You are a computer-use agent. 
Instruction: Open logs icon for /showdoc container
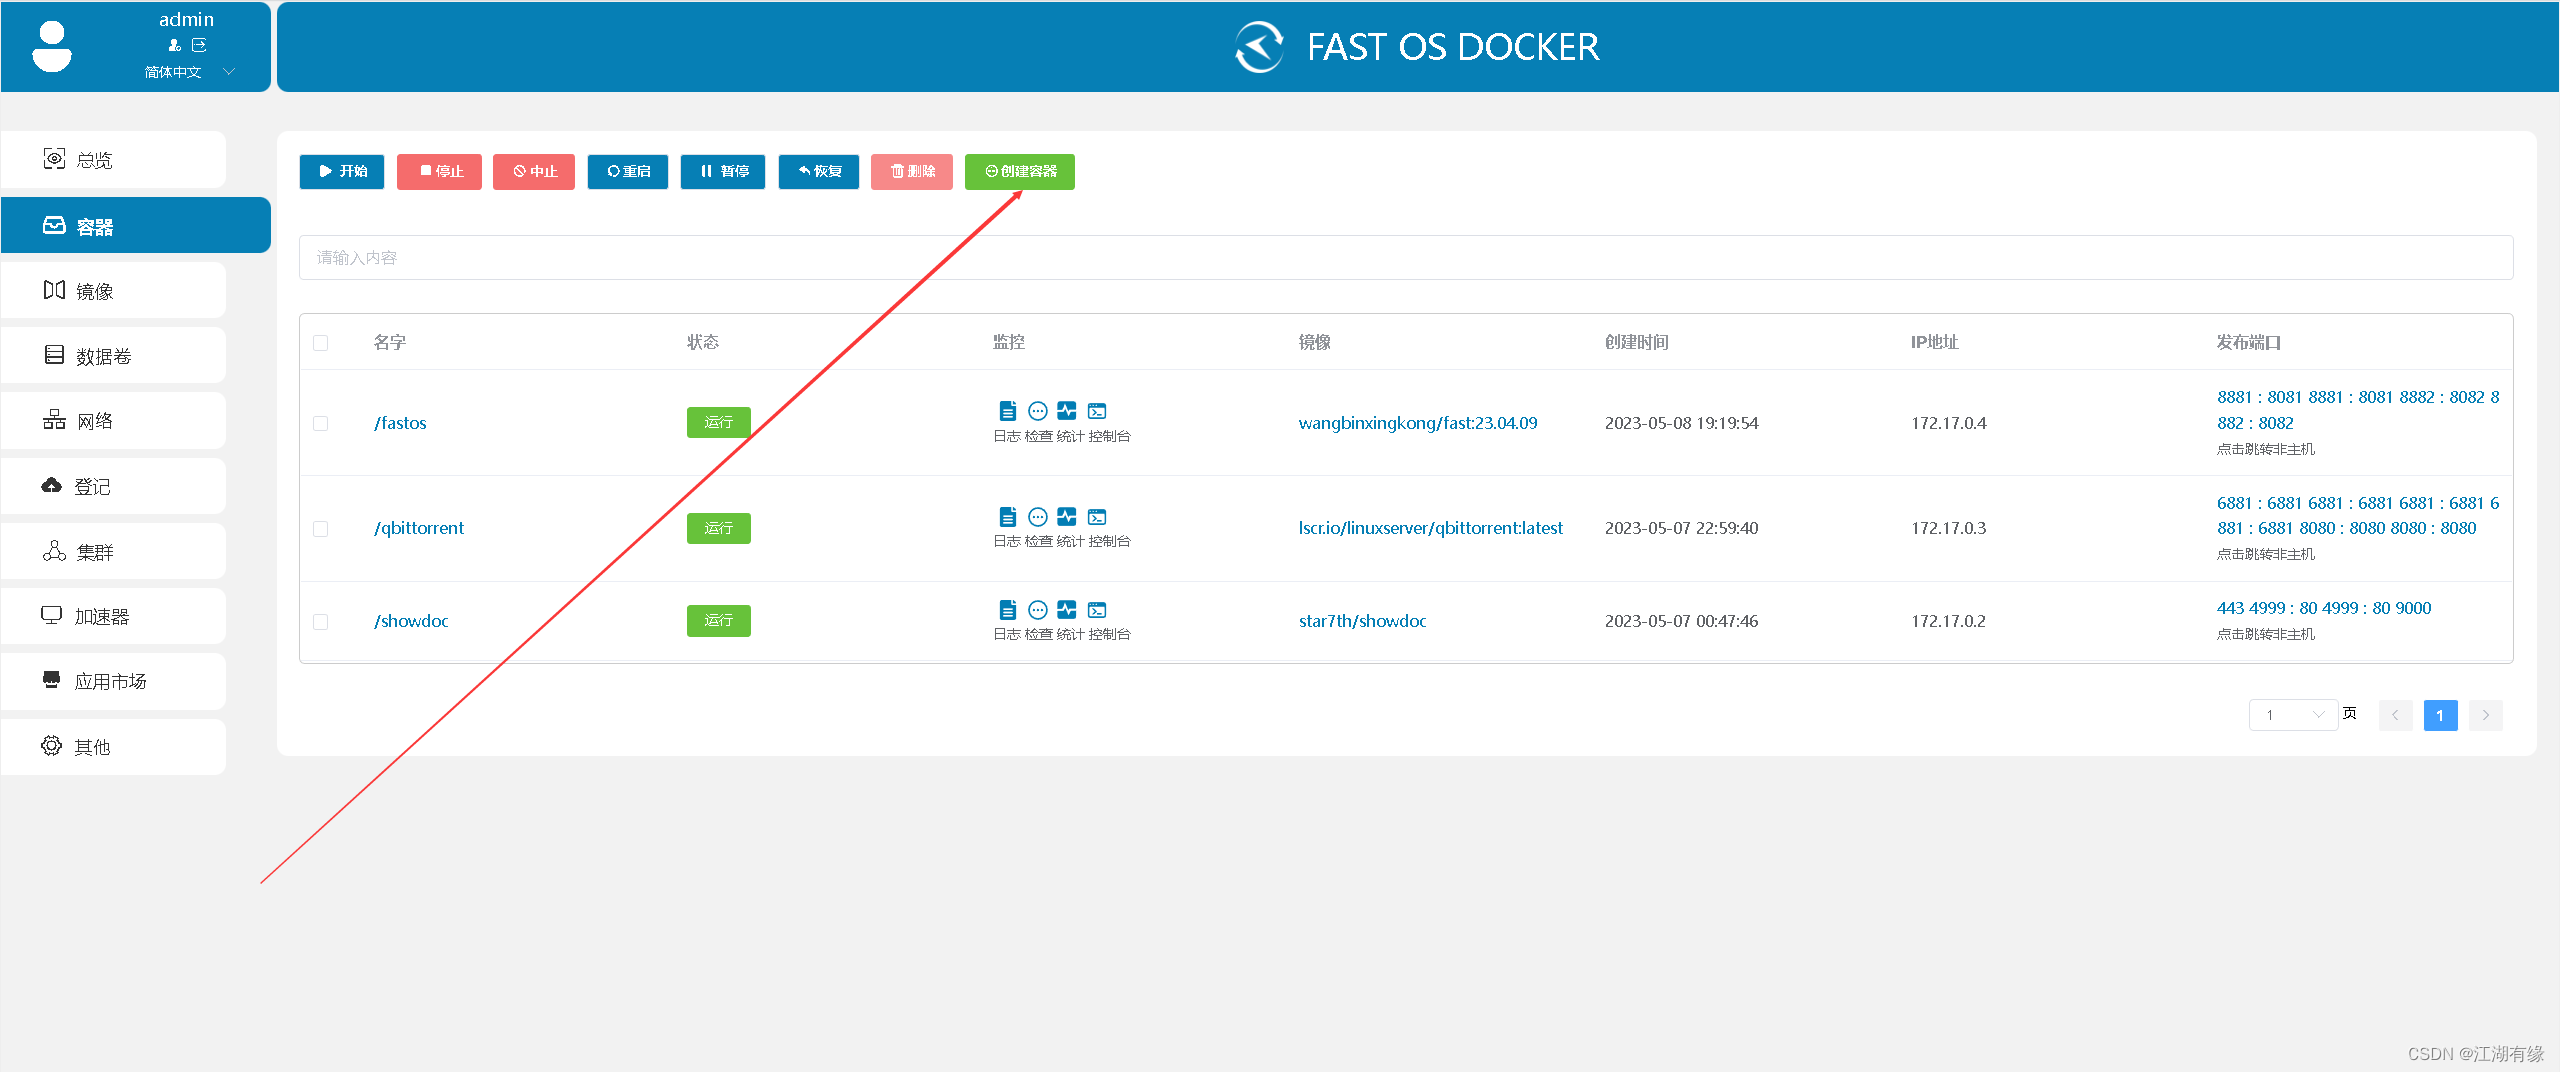click(x=1007, y=610)
